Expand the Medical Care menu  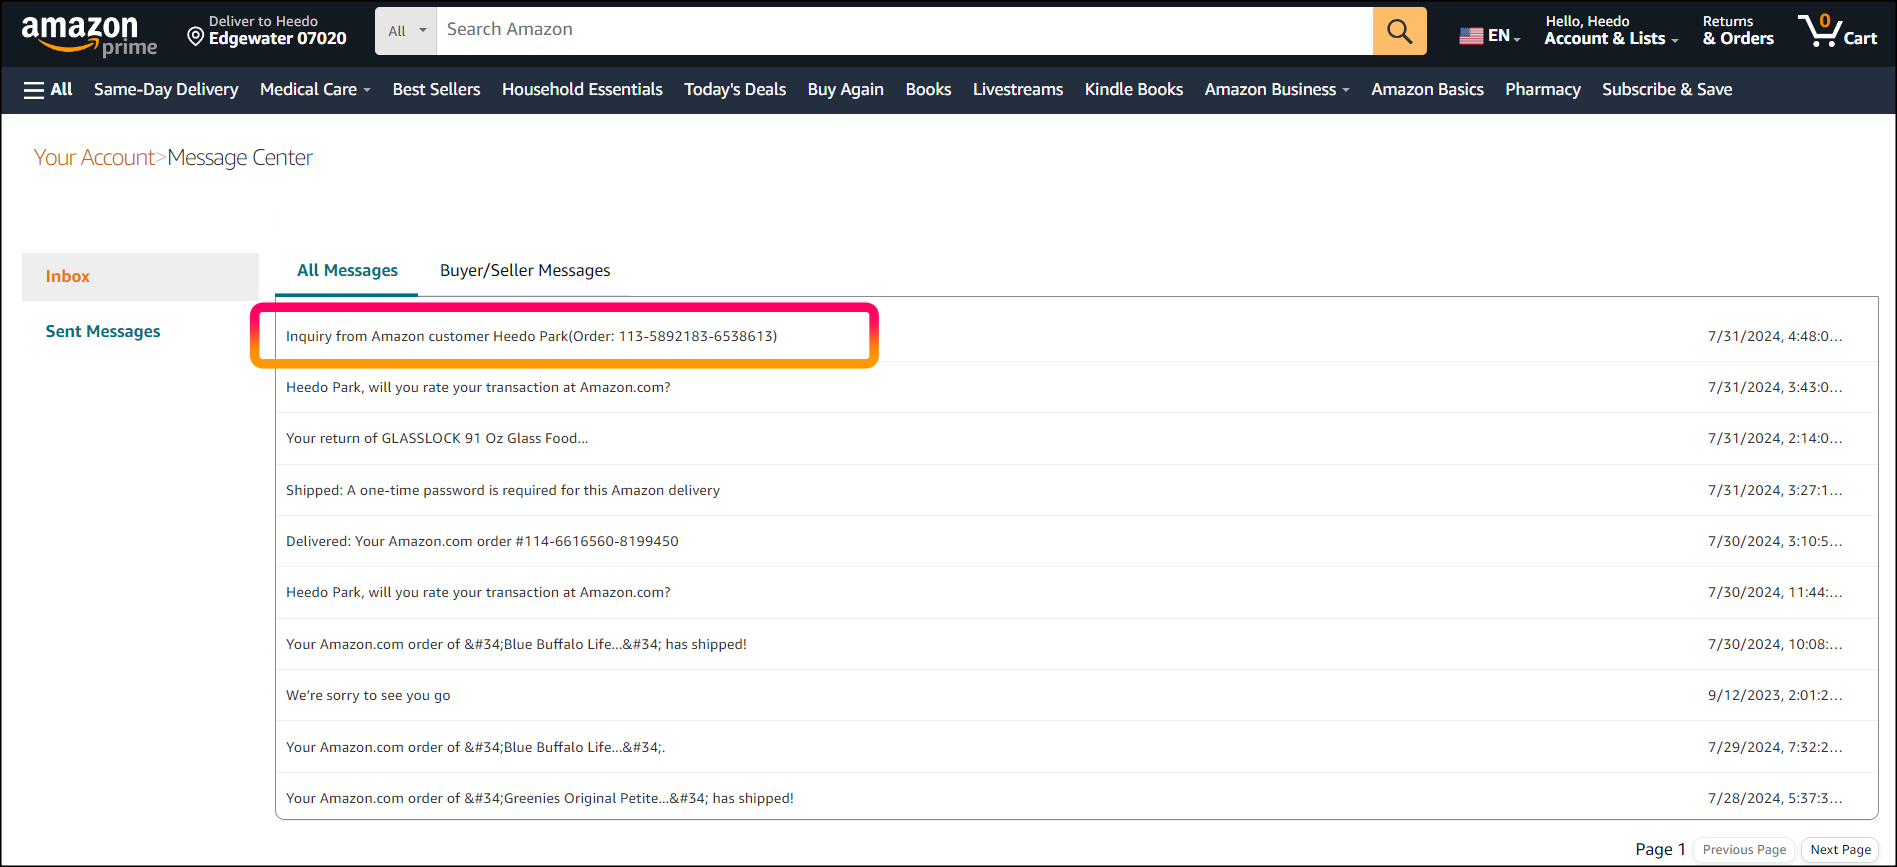315,90
